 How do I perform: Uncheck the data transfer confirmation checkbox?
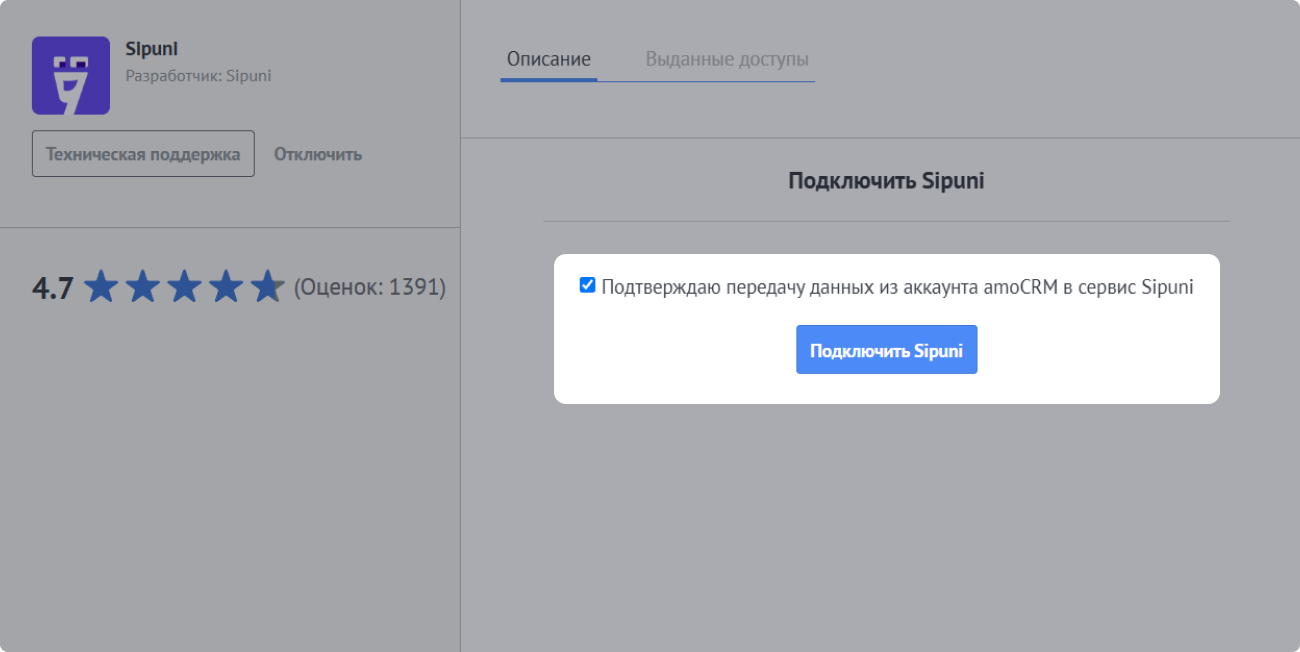[587, 286]
